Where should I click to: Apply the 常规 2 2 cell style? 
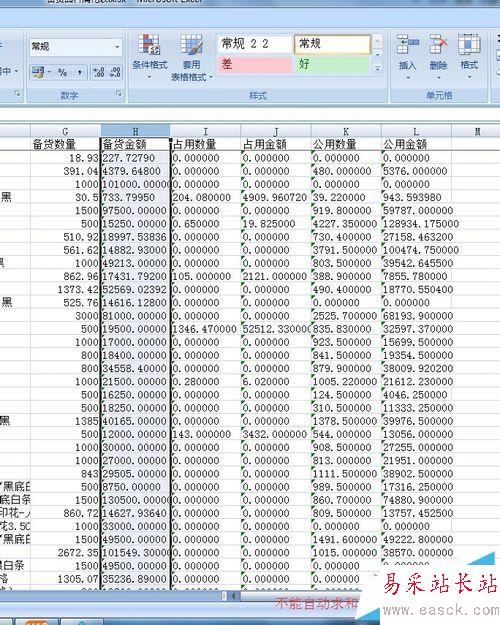(x=254, y=44)
